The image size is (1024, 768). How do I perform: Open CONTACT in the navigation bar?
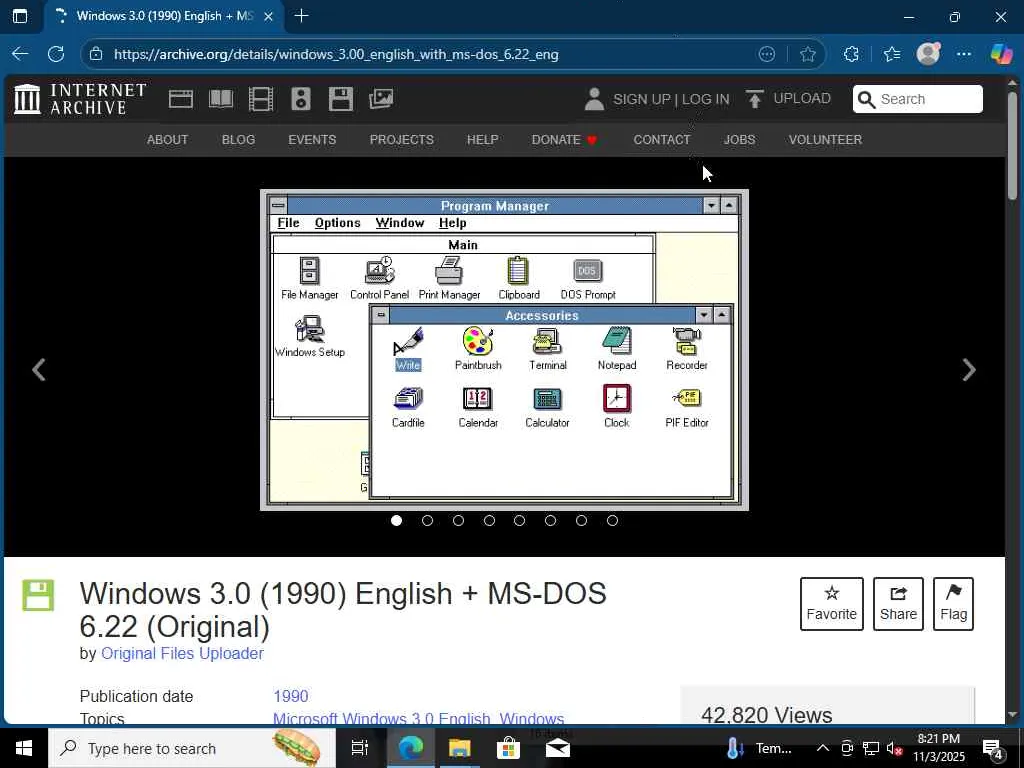[x=662, y=140]
